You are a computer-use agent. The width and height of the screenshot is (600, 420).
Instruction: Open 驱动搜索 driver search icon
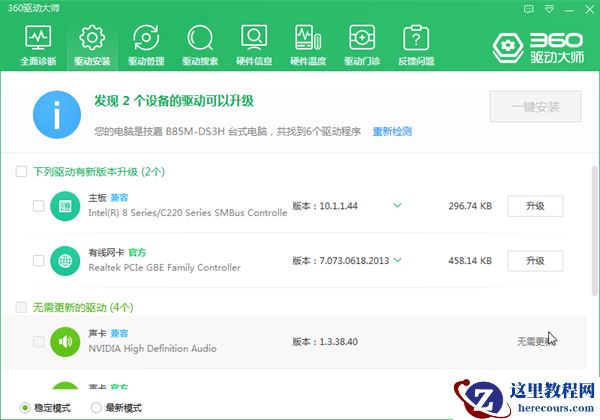200,45
